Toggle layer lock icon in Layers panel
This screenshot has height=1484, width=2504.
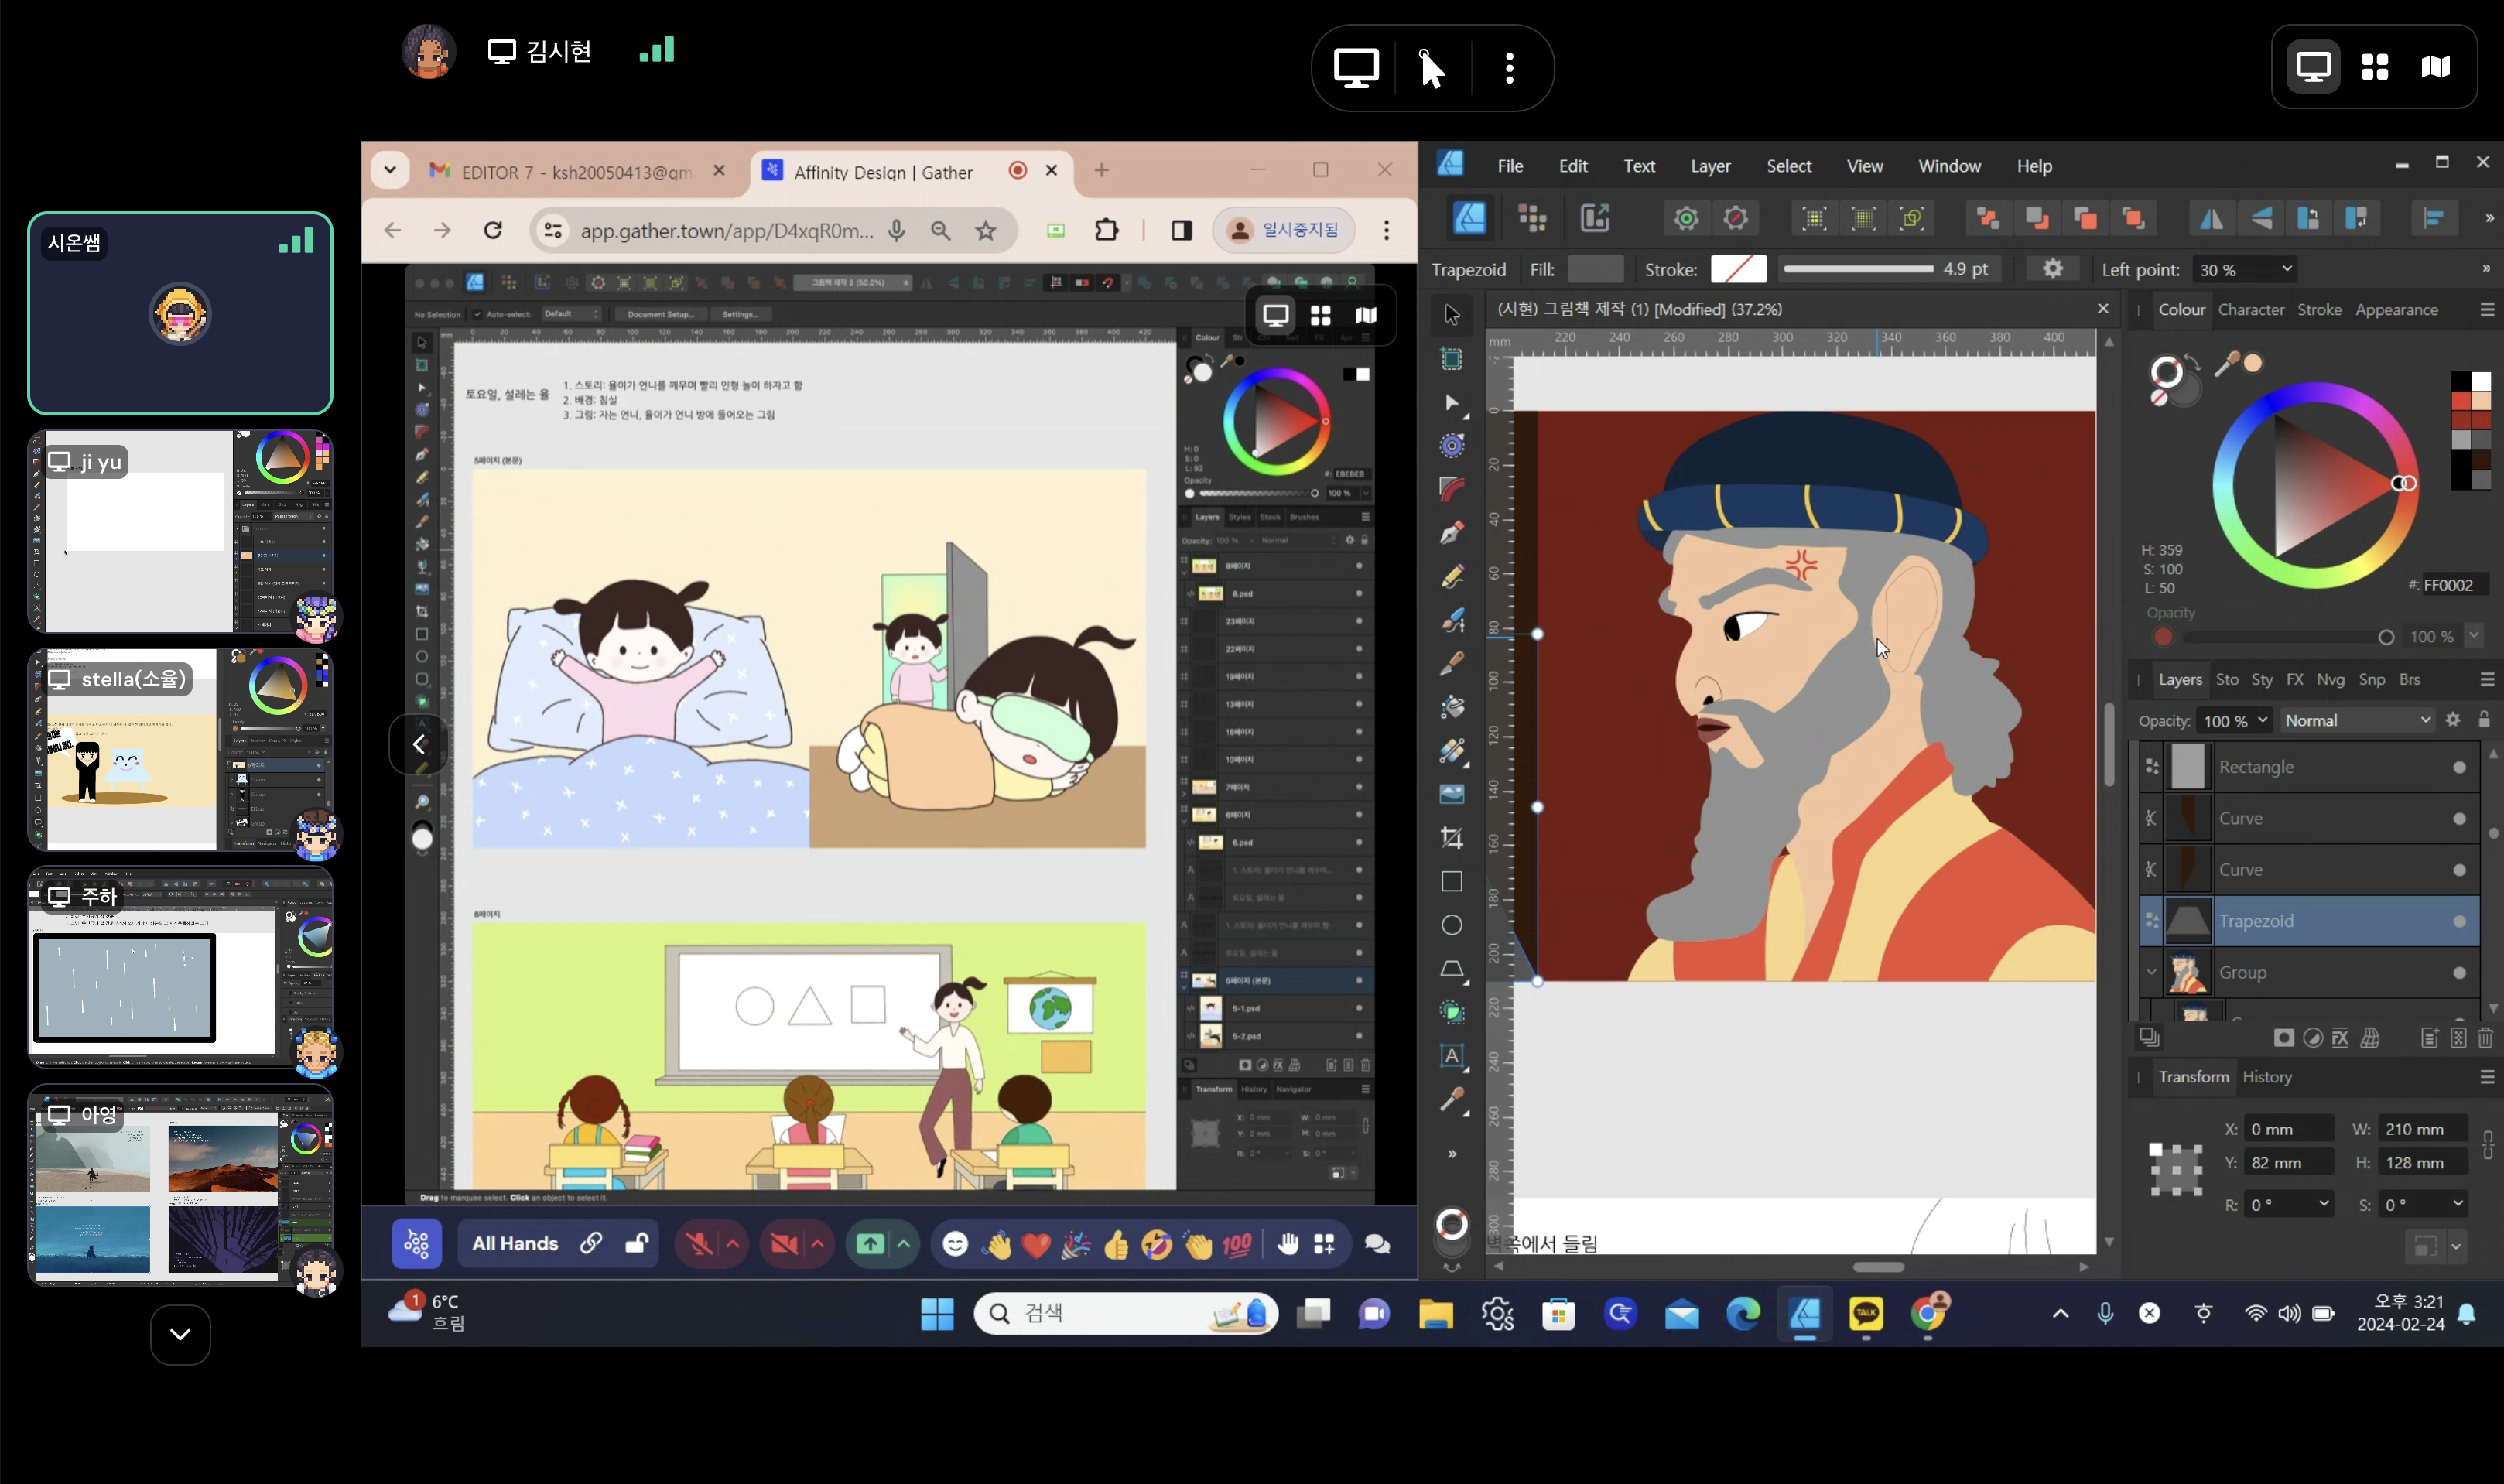pos(2484,720)
